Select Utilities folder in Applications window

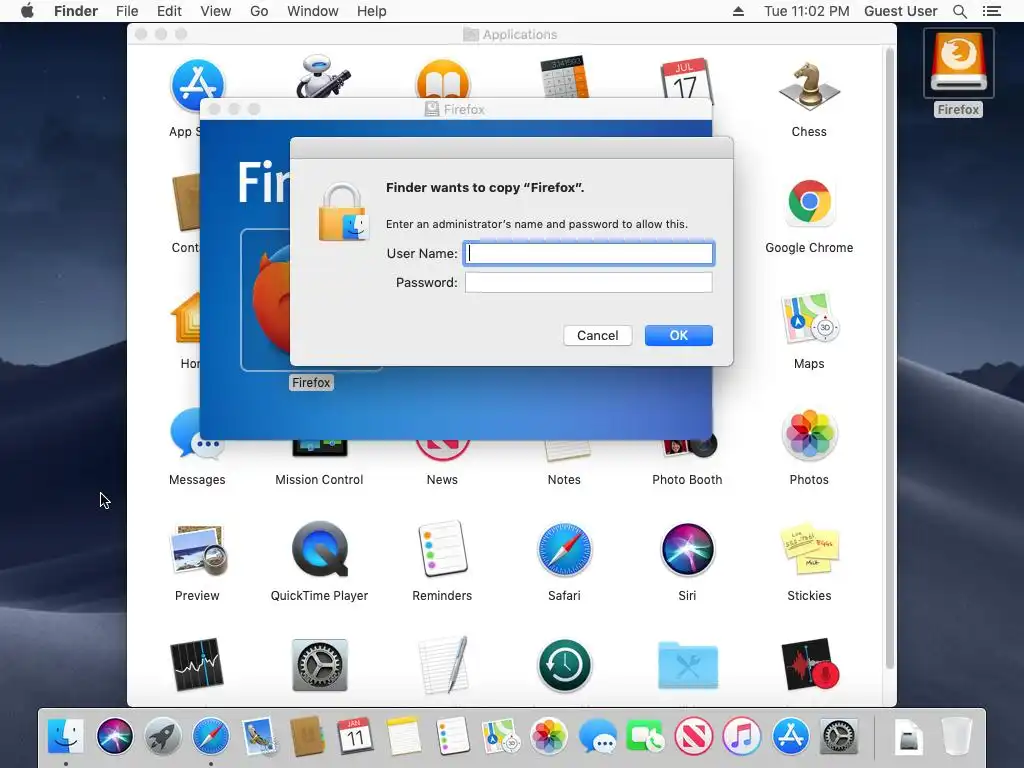click(x=687, y=665)
